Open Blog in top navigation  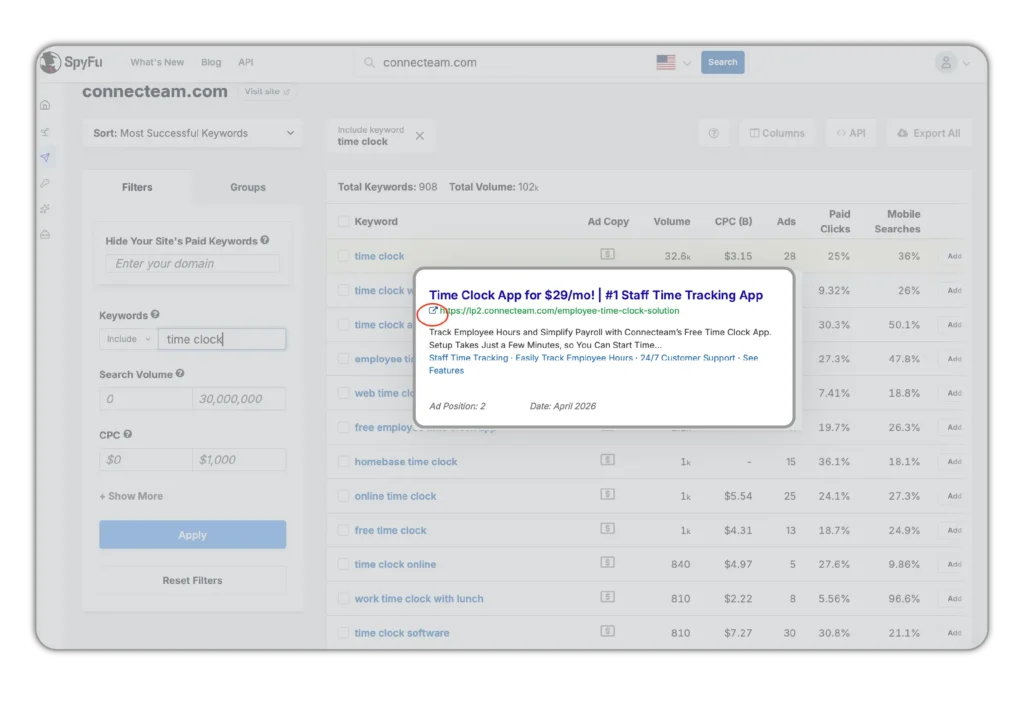(211, 62)
